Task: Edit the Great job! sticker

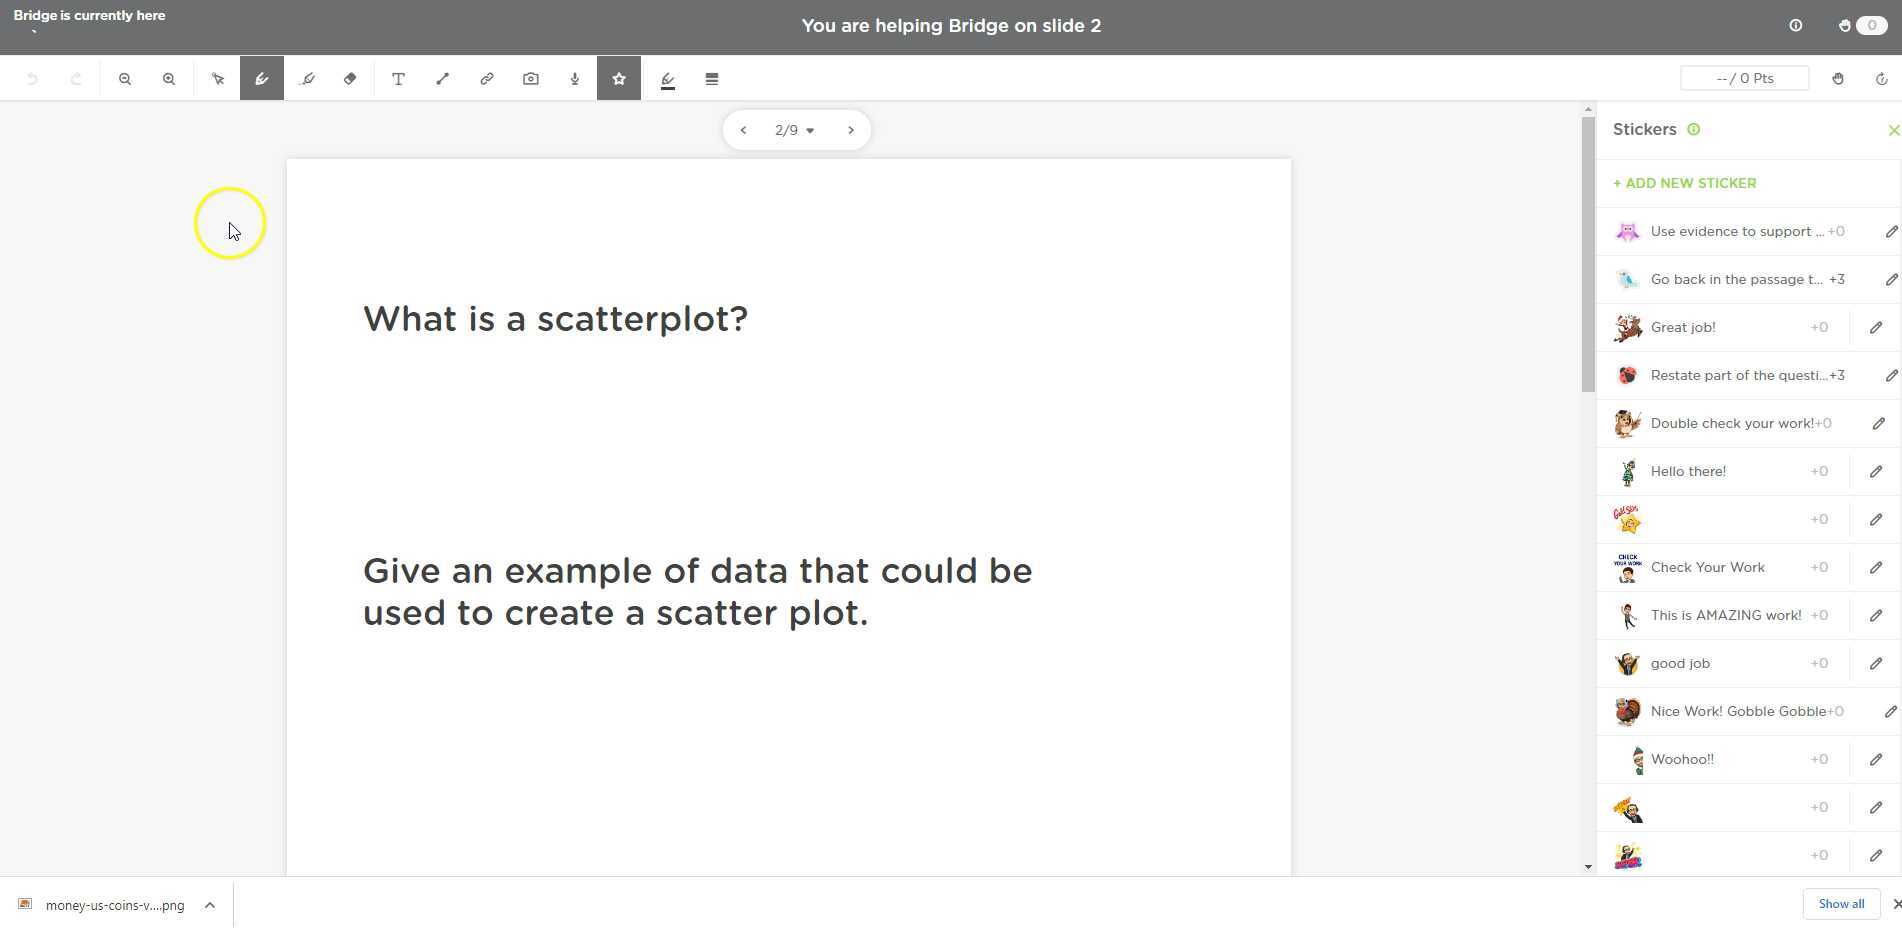Action: click(1877, 327)
